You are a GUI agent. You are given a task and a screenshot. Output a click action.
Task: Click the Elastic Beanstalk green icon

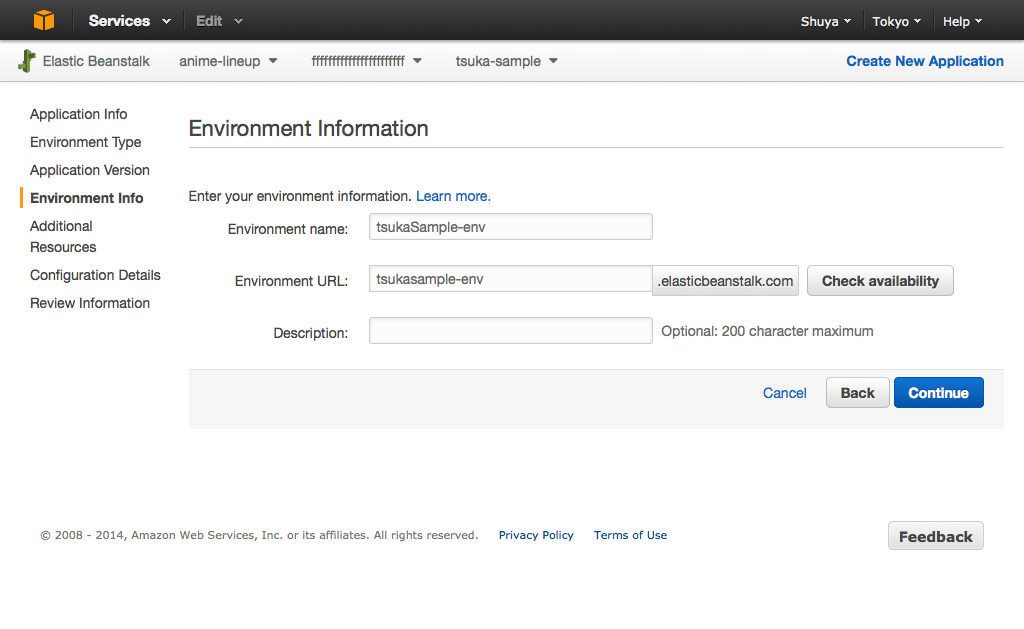tap(27, 61)
